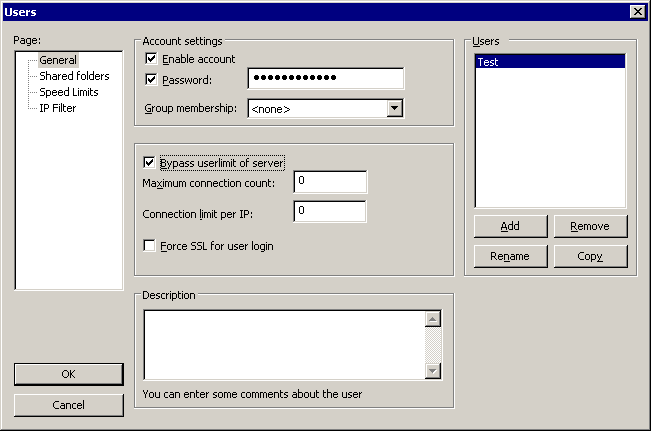Open the Group membership dropdown
This screenshot has height=431, width=651.
[x=394, y=108]
